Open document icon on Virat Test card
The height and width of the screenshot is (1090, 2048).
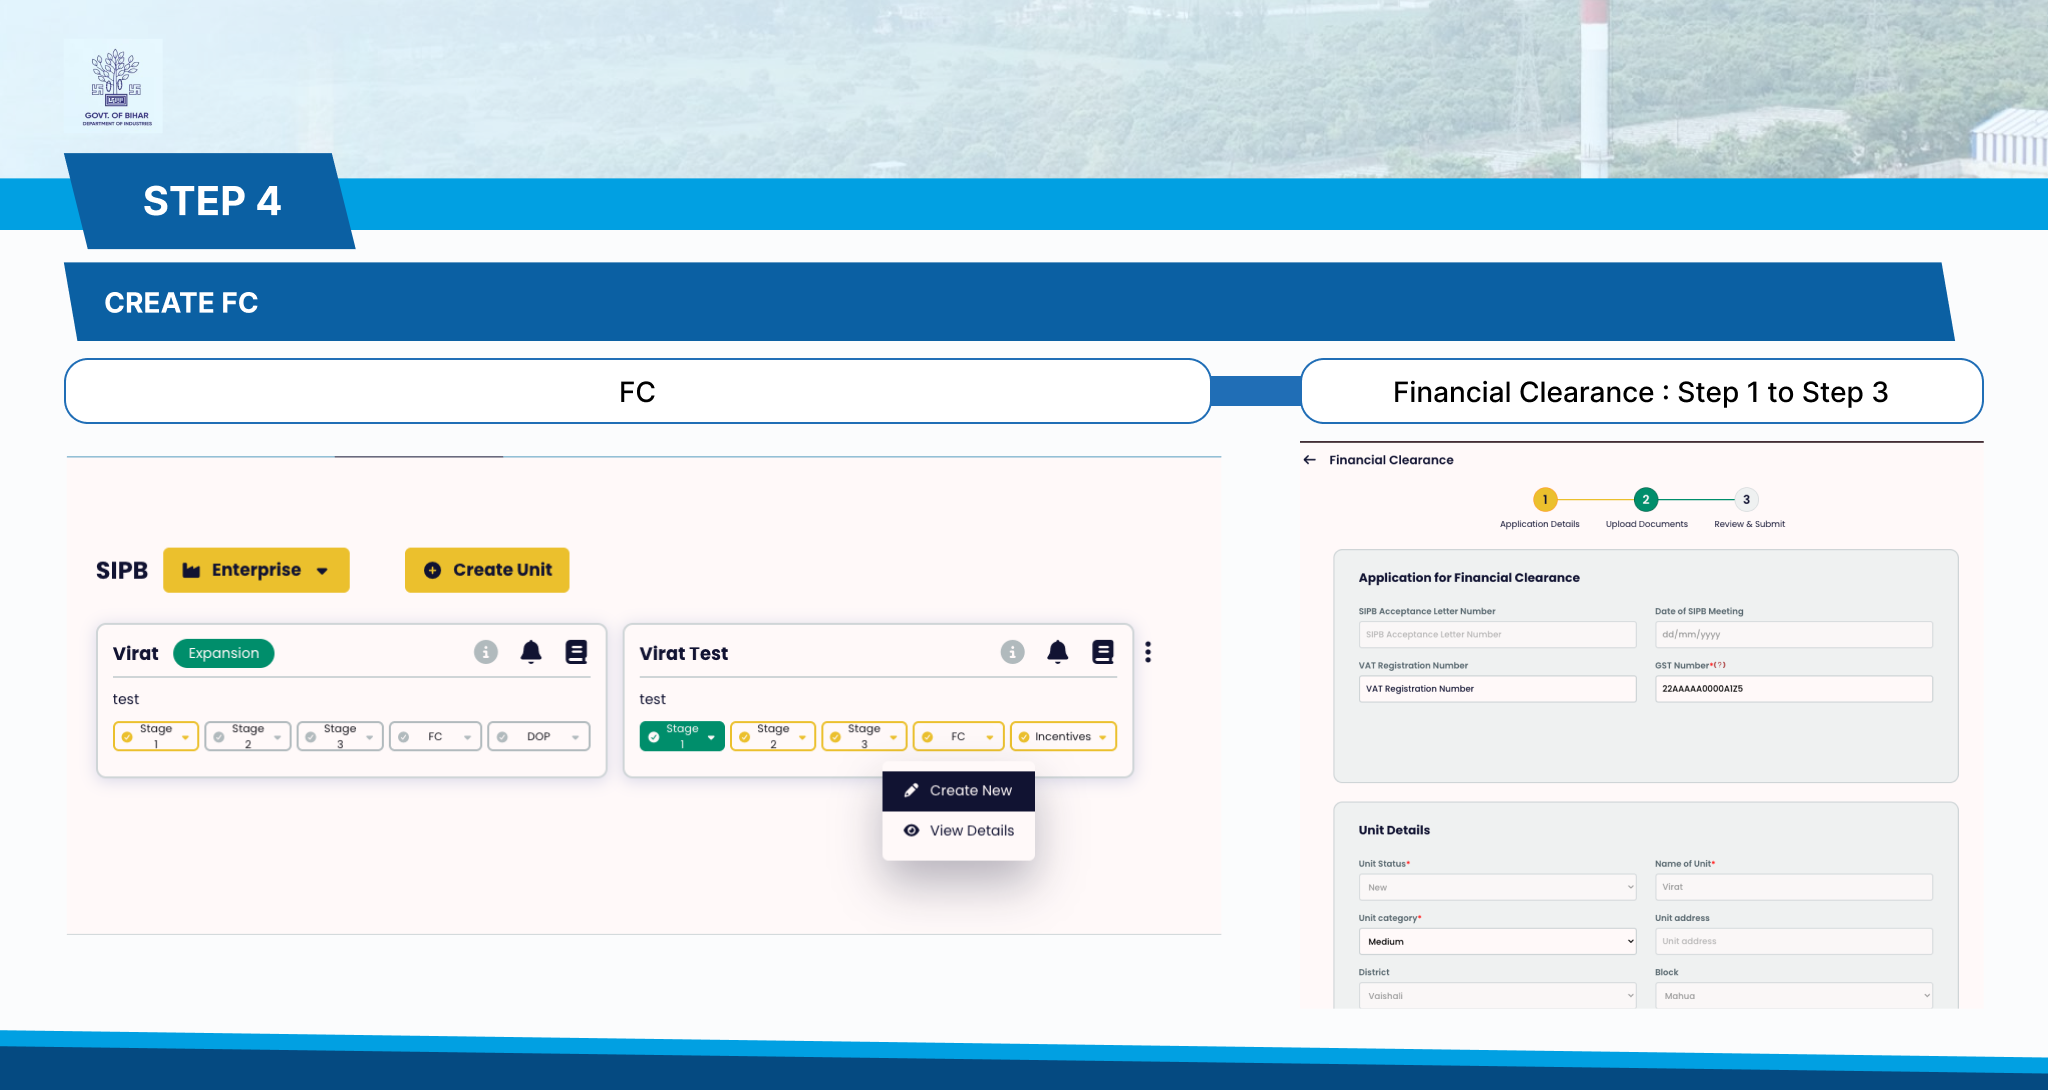pos(1102,652)
